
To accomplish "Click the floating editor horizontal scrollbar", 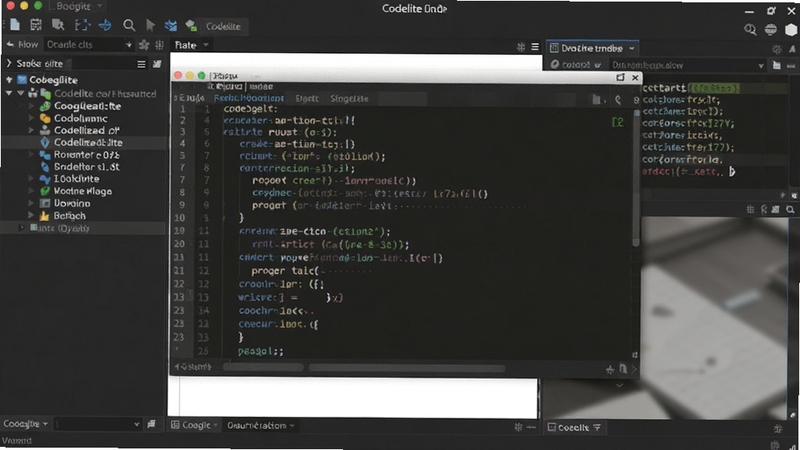I will click(407, 368).
